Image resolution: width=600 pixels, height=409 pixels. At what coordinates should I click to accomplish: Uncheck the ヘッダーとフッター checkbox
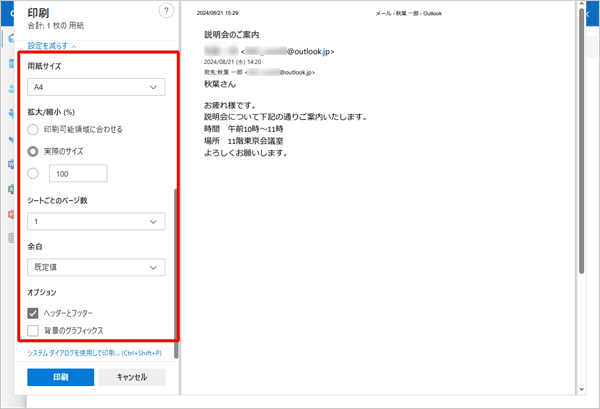(33, 313)
